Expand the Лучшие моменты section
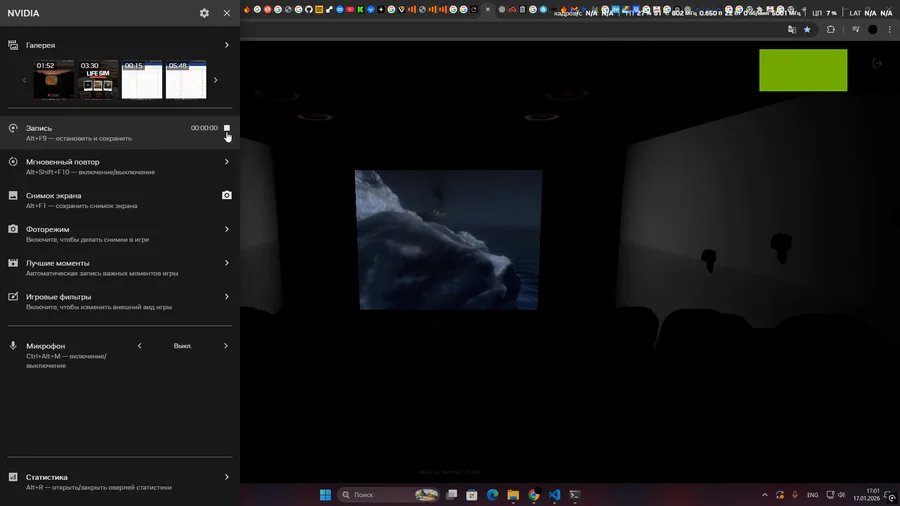Viewport: 900px width, 506px height. 227,263
